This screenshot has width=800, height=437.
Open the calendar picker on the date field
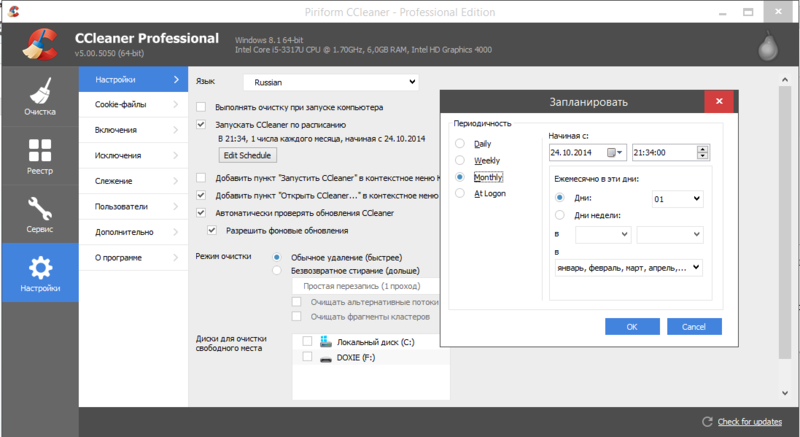pyautogui.click(x=615, y=152)
